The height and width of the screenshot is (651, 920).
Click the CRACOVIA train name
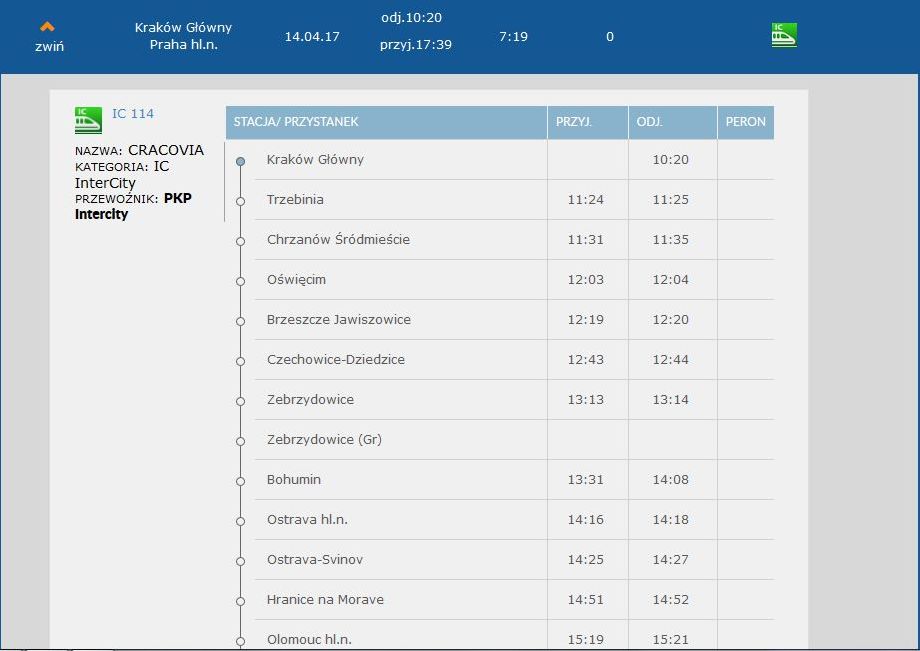(x=166, y=150)
